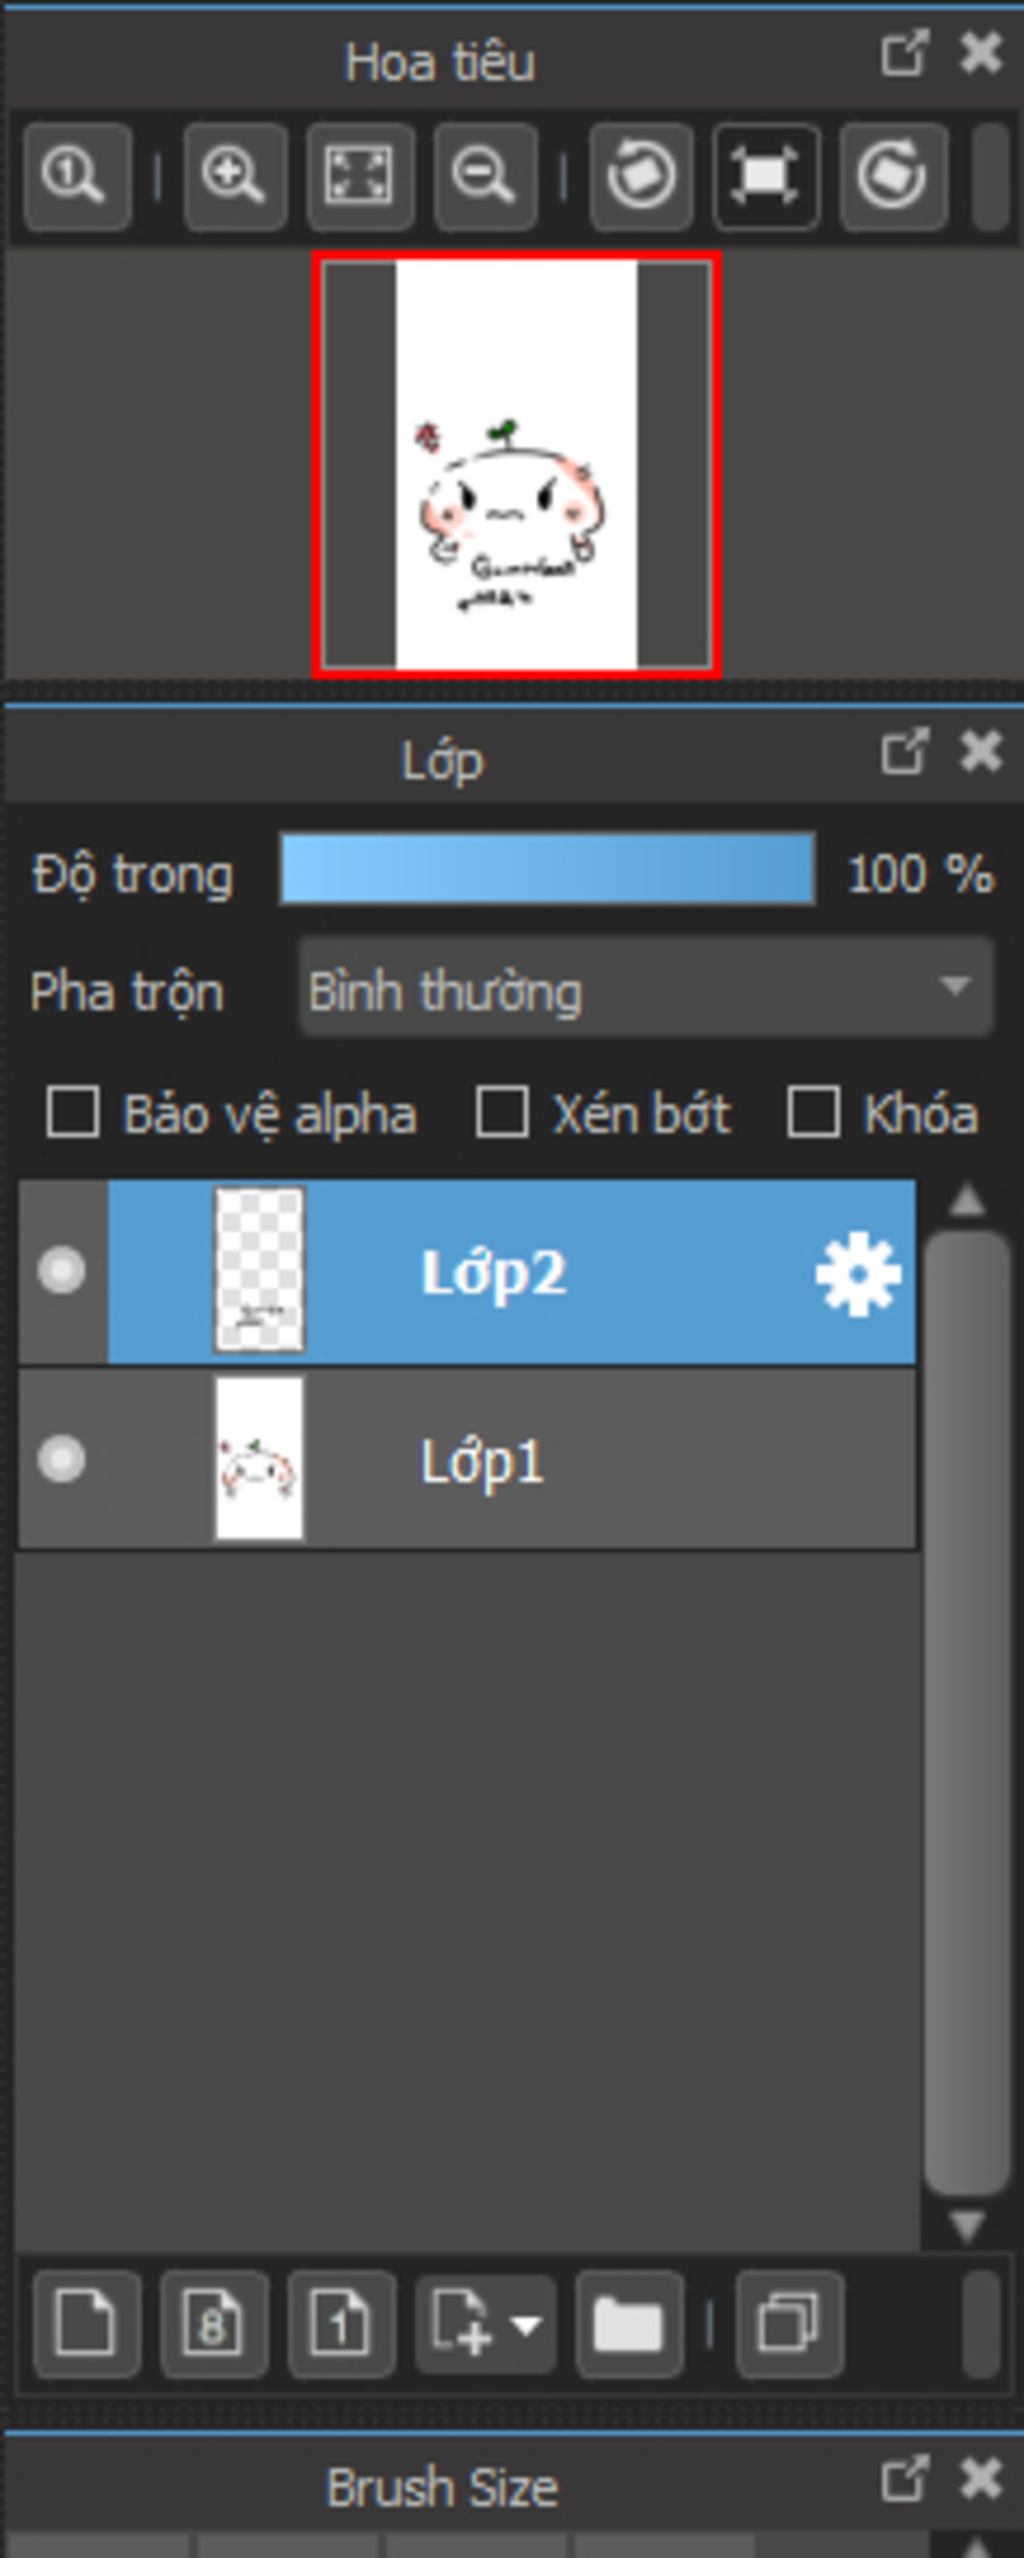Reset the canvas rotation
The height and width of the screenshot is (2558, 1024).
point(766,177)
